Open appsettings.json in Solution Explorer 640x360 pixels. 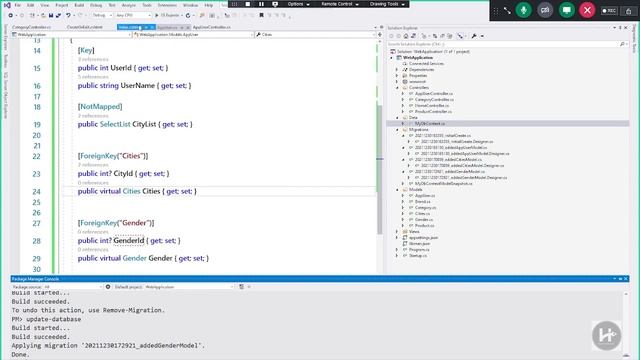pyautogui.click(x=423, y=238)
